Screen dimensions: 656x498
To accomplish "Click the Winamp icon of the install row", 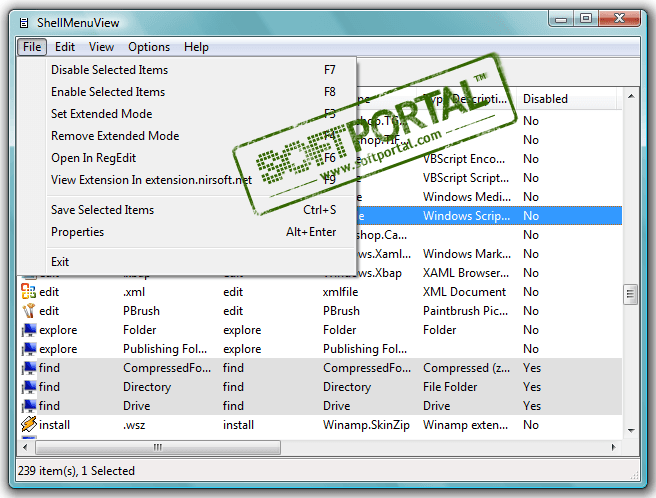I will (x=28, y=425).
